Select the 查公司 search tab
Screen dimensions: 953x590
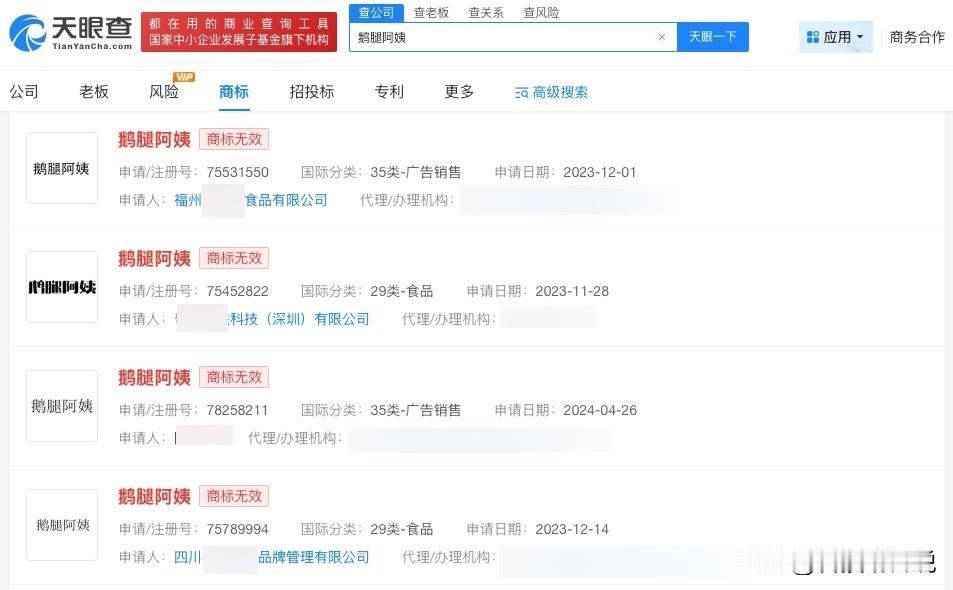click(376, 12)
